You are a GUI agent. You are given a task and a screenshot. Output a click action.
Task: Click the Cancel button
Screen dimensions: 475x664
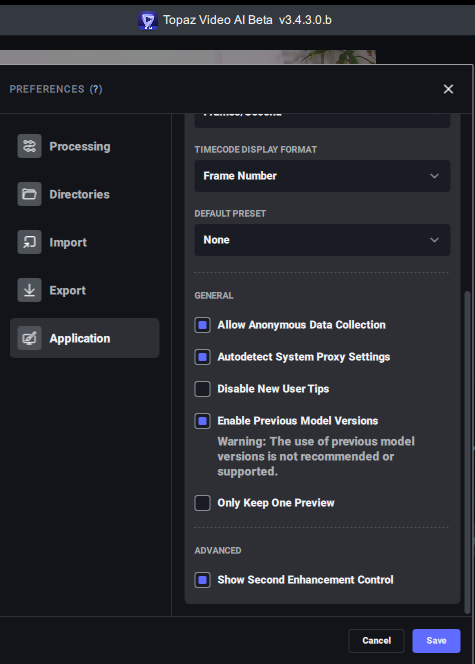(376, 641)
